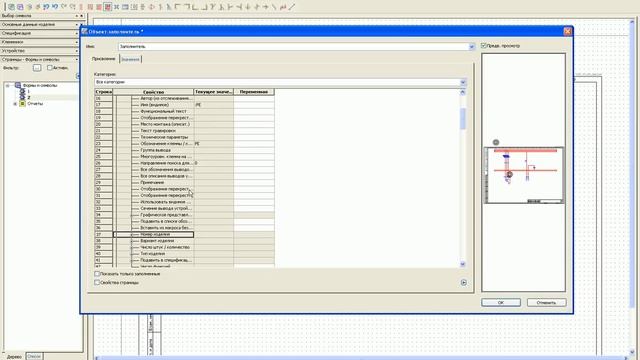Click the 'Формы и символы' tree node icon
The height and width of the screenshot is (360, 640).
point(18,85)
